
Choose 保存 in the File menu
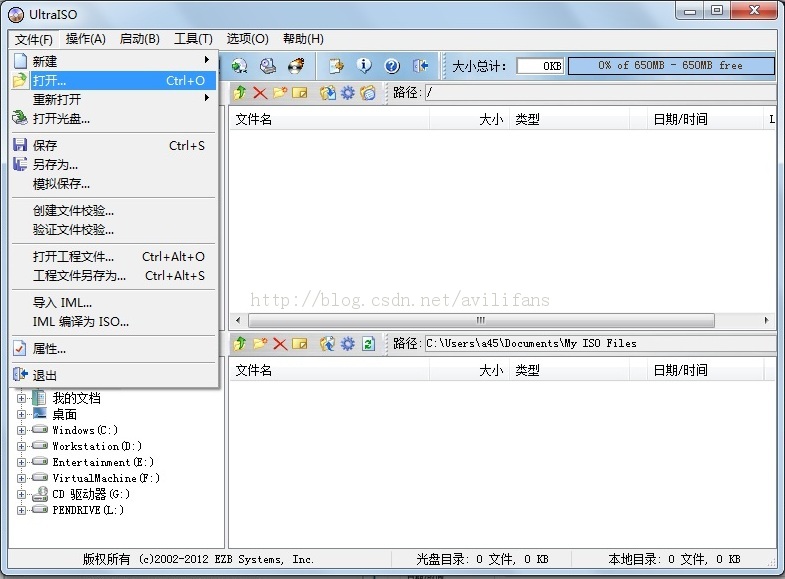point(114,146)
